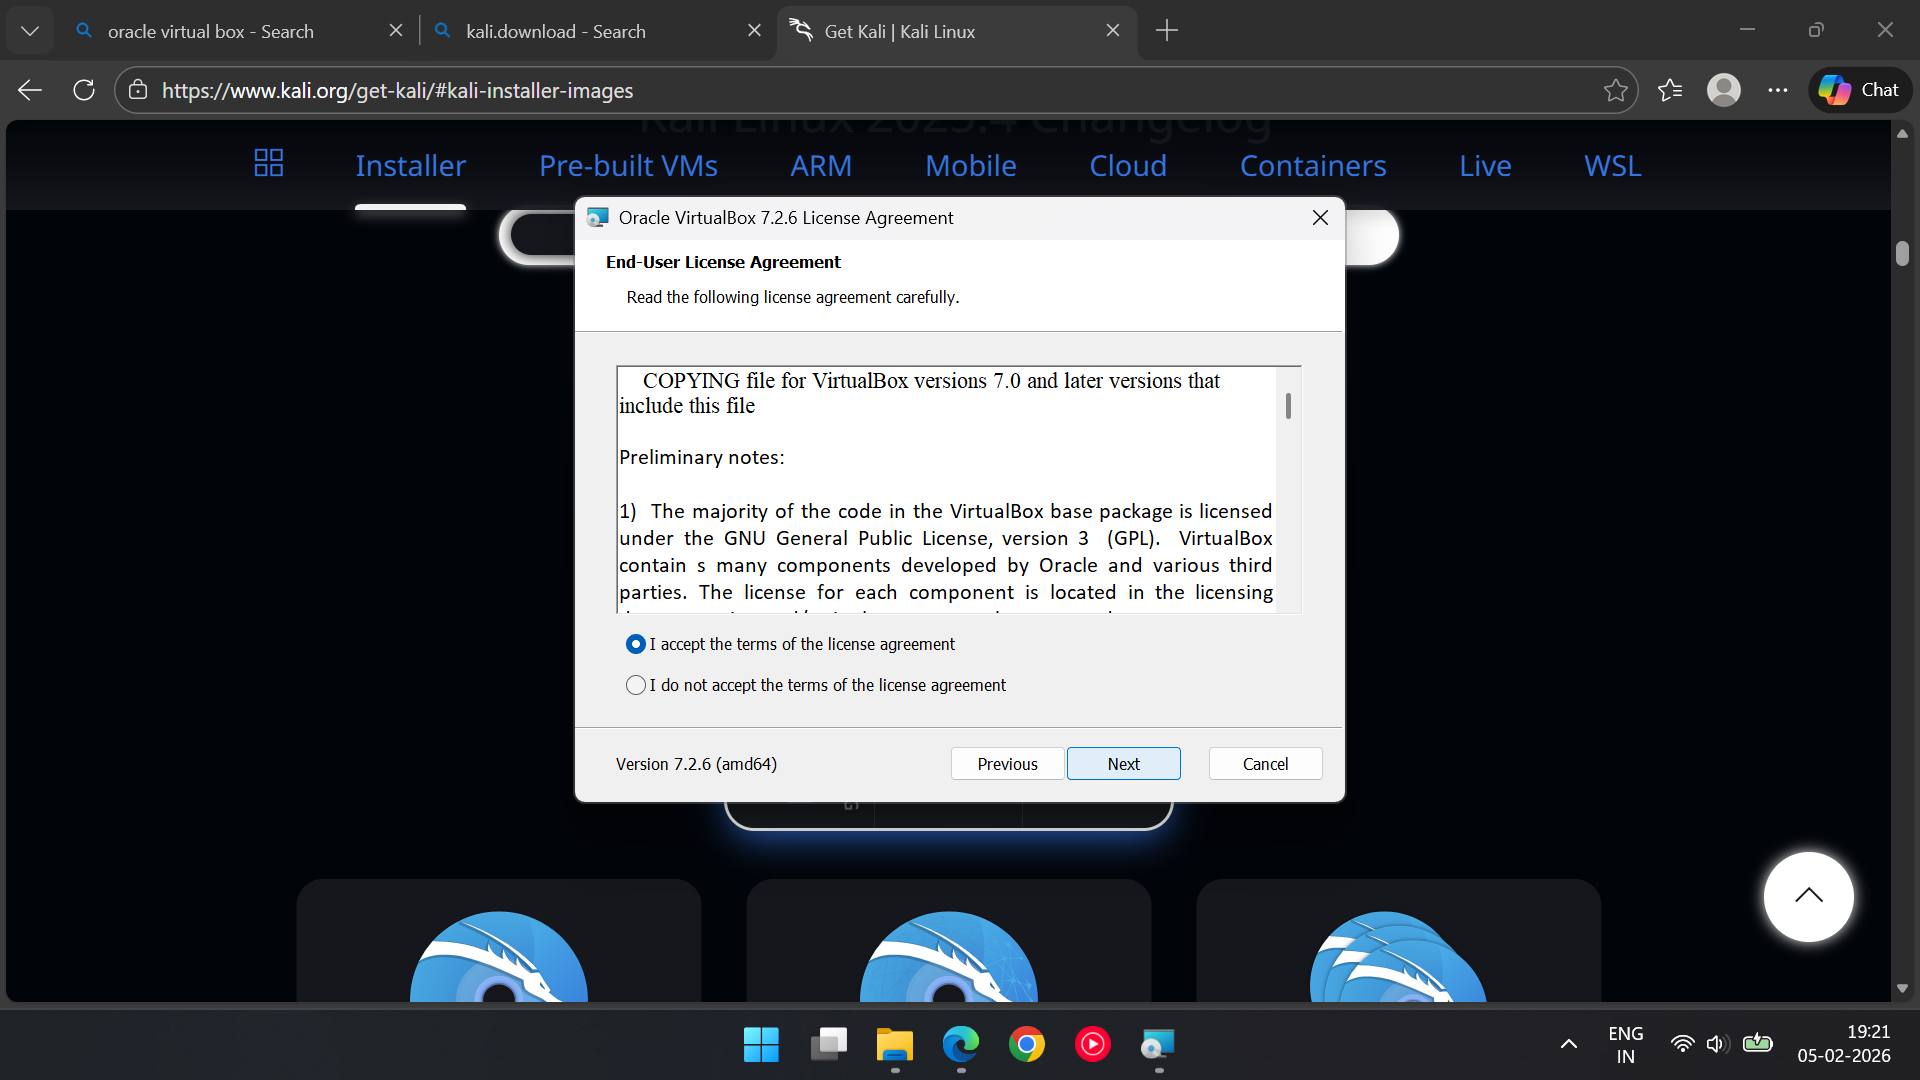Viewport: 1920px width, 1080px height.
Task: Click the Kali grid overview icon
Action: 268,163
